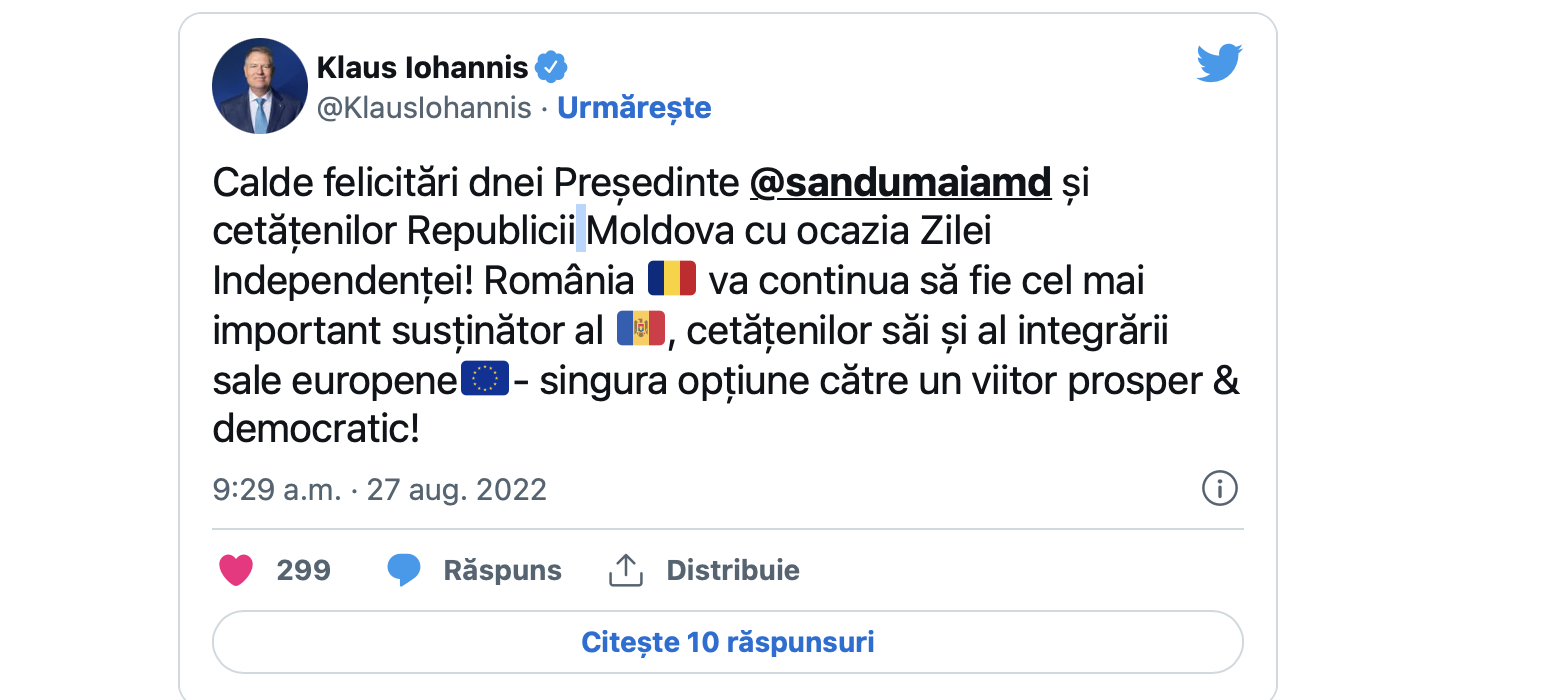
Task: Click the Răspuns reply label
Action: pyautogui.click(x=502, y=571)
